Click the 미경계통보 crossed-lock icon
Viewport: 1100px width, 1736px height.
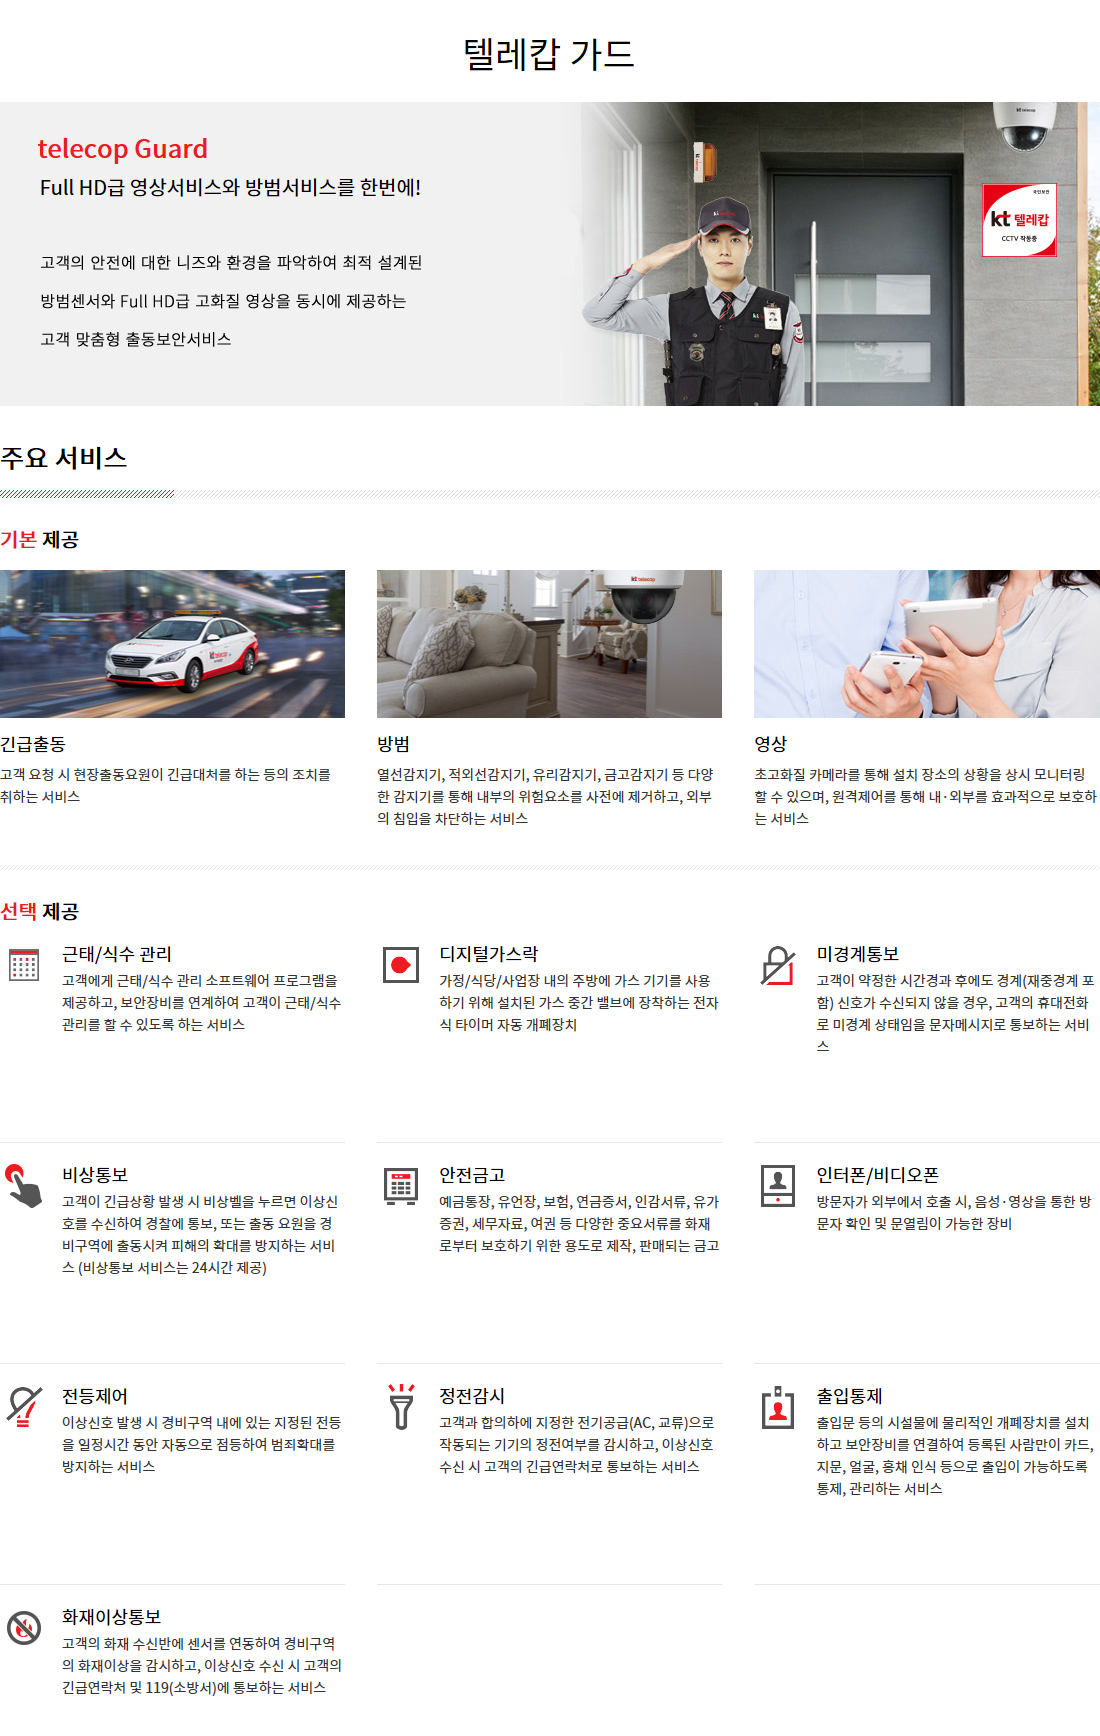click(778, 966)
